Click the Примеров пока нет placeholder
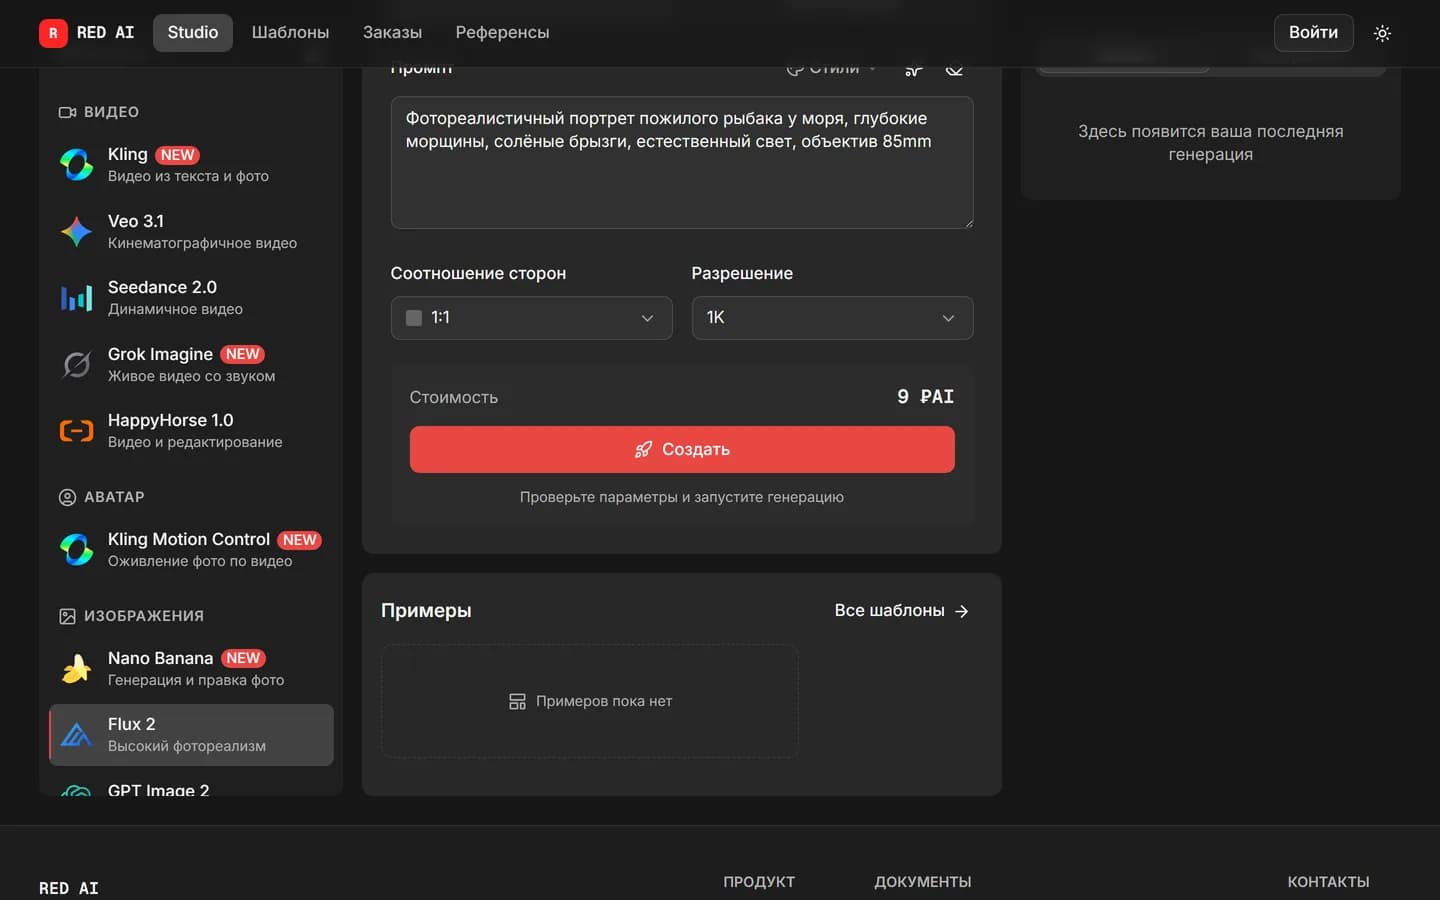This screenshot has width=1440, height=900. coord(590,701)
